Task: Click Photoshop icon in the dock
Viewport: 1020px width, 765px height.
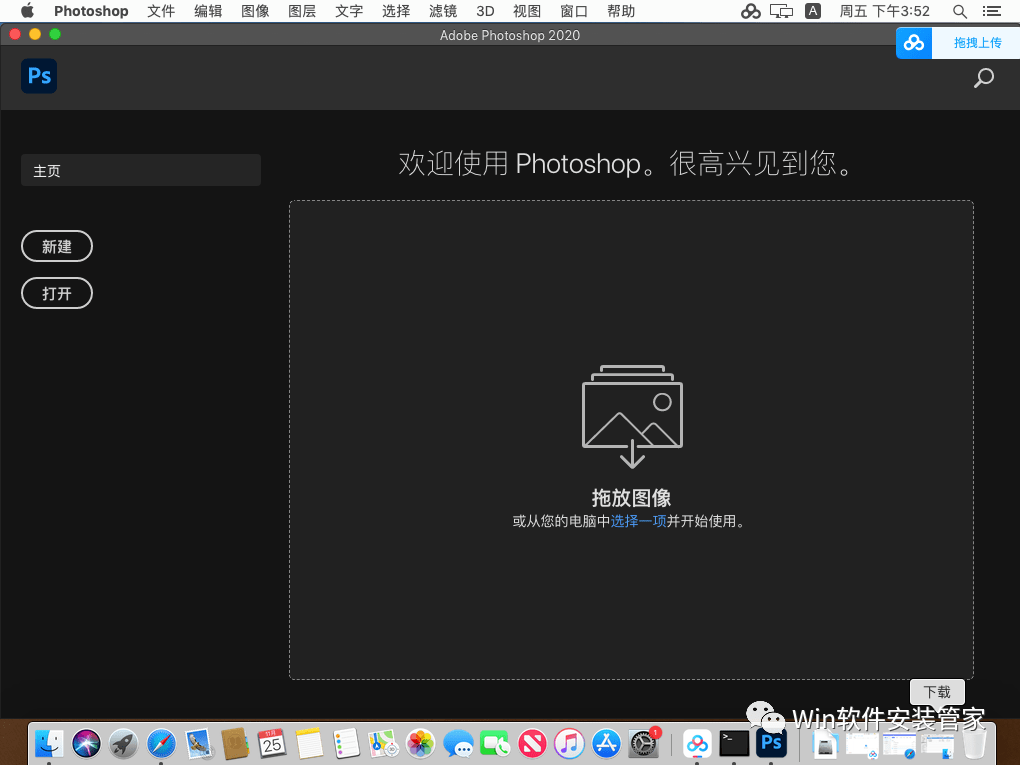Action: 772,744
